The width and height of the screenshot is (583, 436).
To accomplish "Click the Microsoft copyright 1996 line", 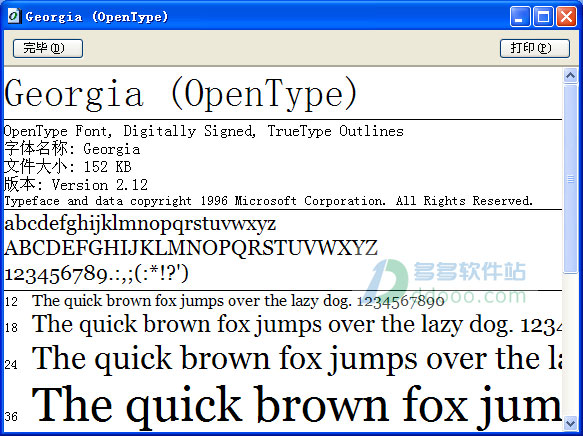I will pos(268,201).
